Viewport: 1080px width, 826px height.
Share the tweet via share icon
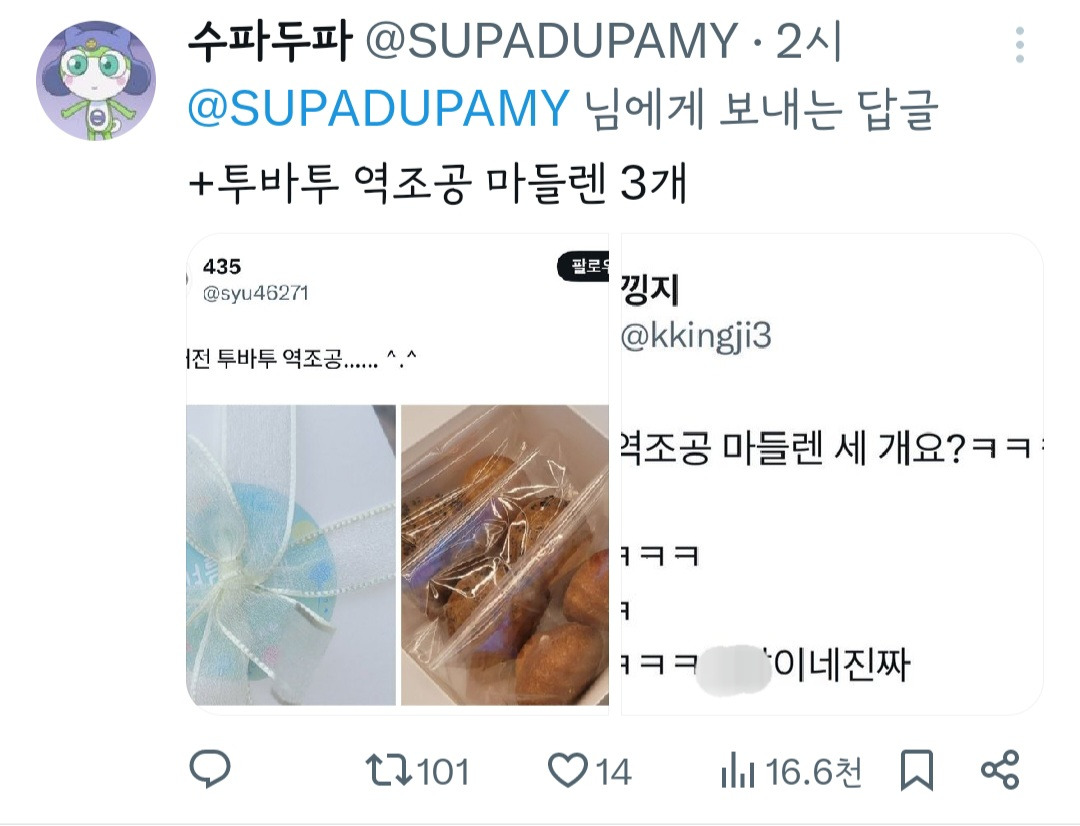(x=1000, y=770)
